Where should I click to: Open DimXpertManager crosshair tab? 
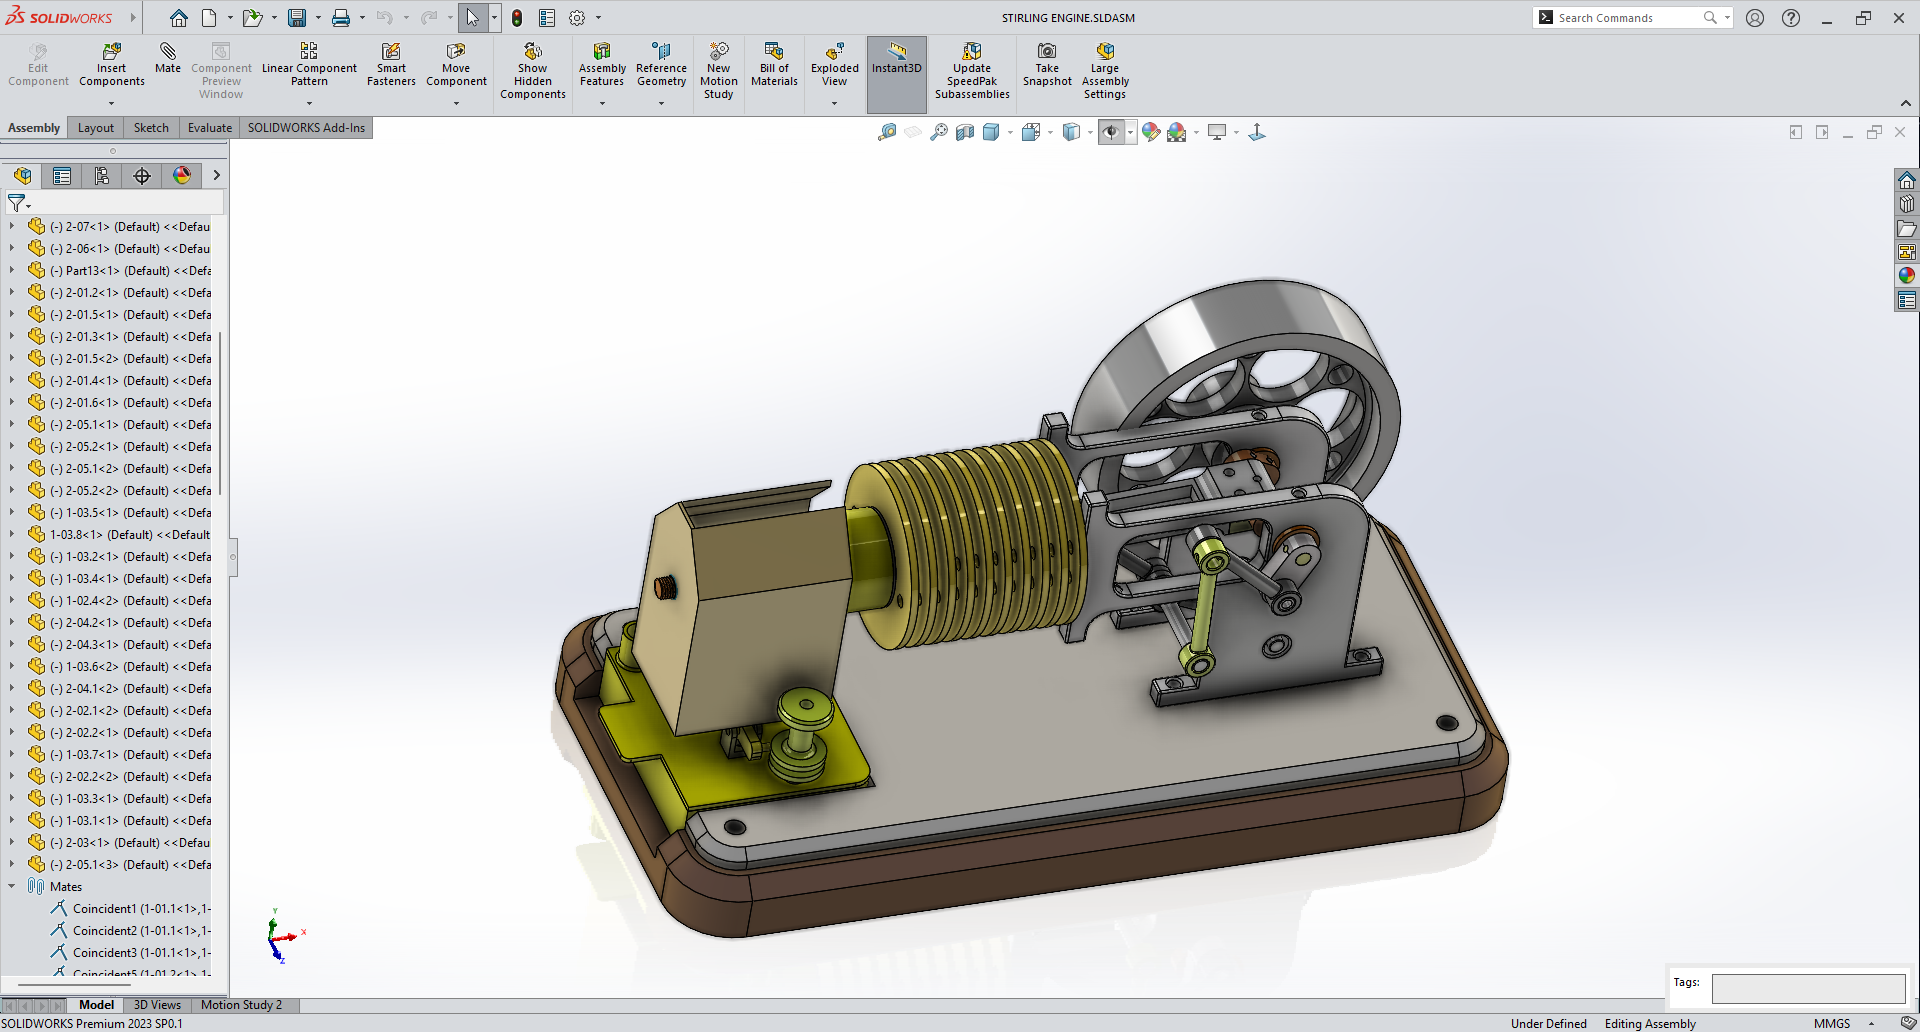(x=142, y=176)
